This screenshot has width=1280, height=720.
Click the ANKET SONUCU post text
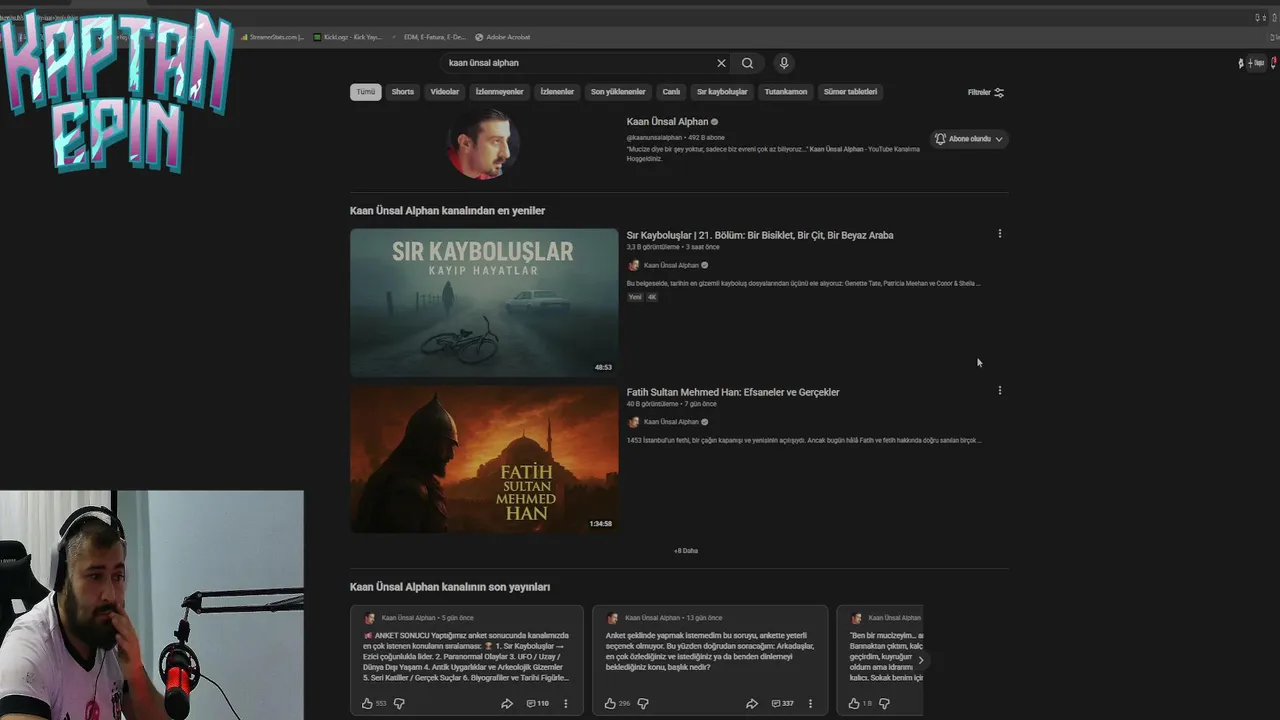point(466,656)
